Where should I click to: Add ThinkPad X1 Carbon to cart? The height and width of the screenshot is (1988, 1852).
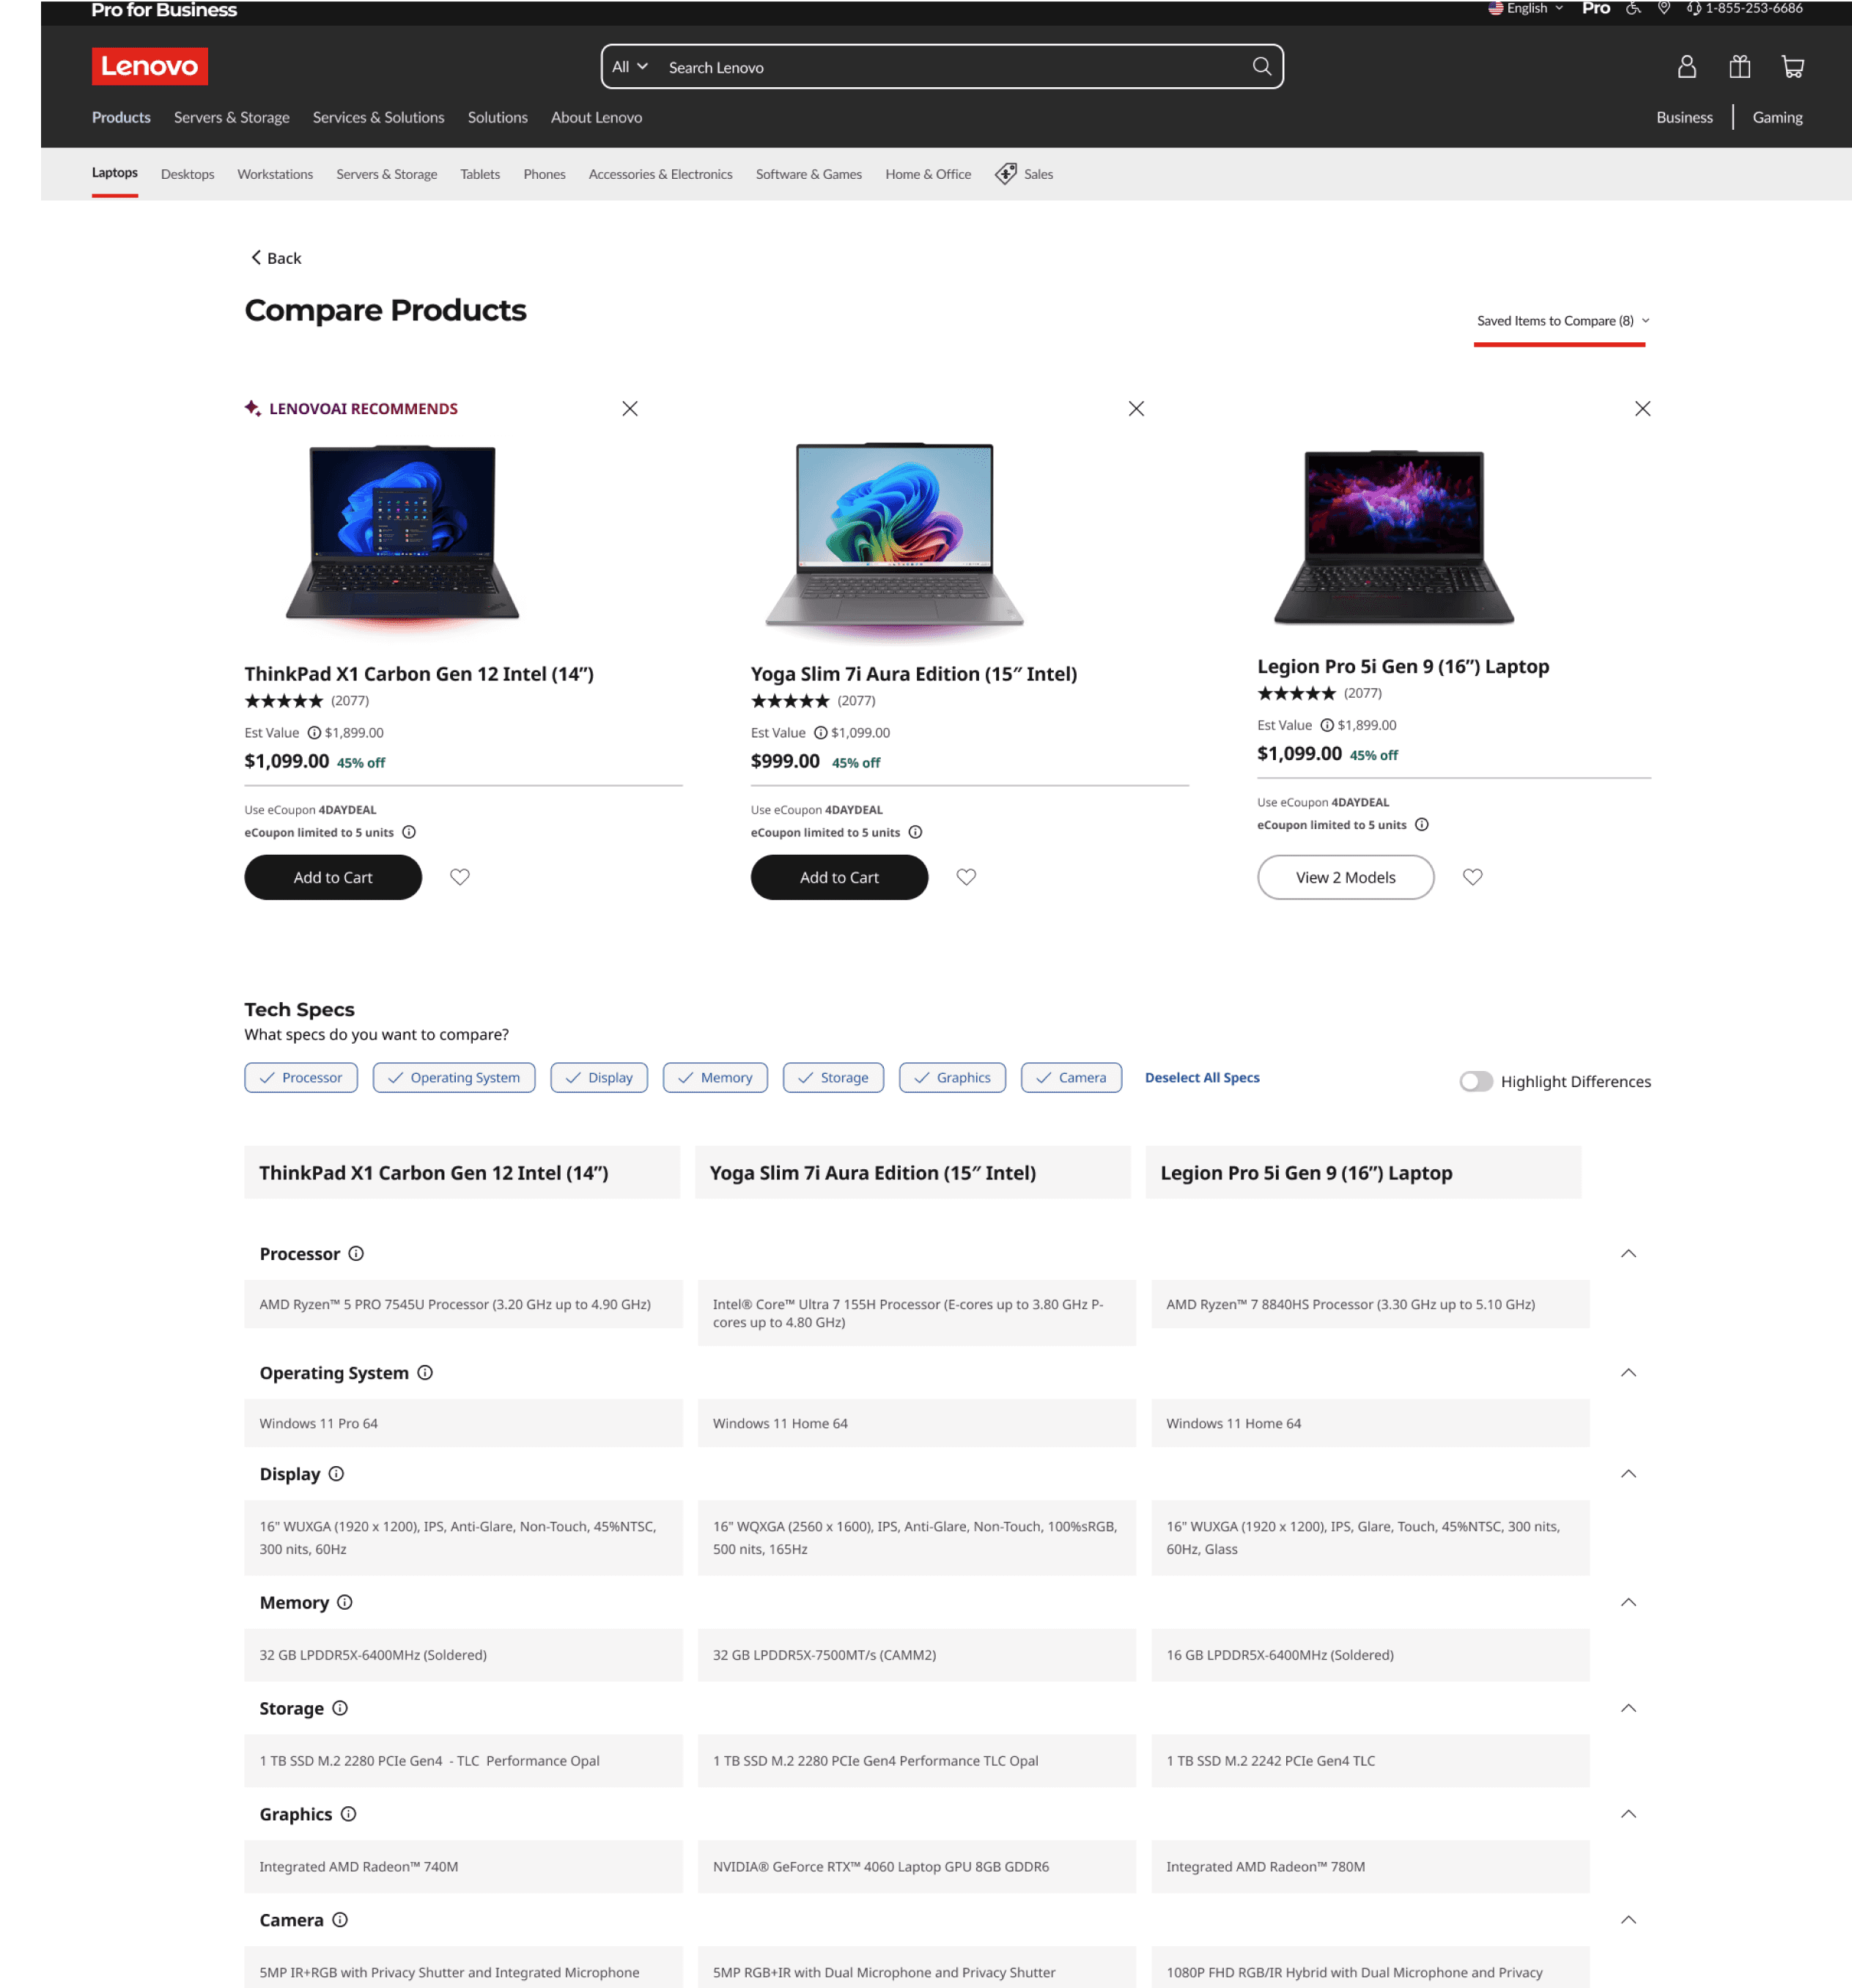(x=333, y=877)
